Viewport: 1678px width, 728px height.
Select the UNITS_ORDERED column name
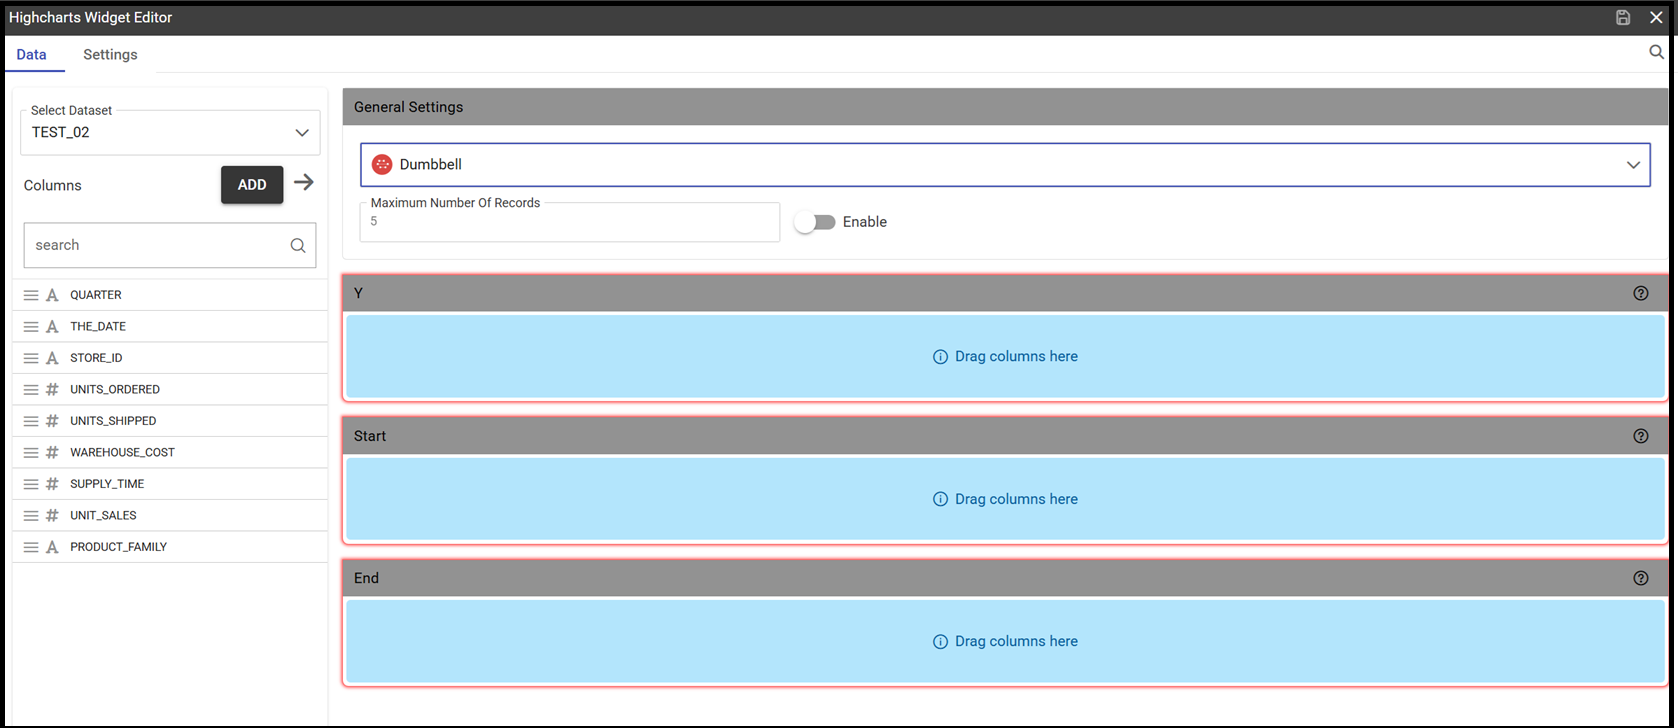click(115, 390)
